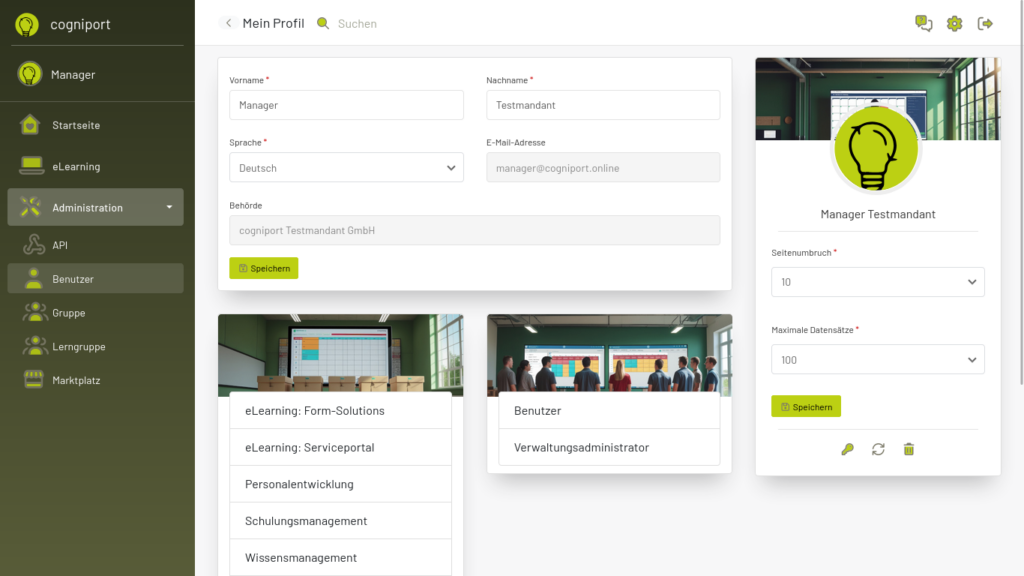The height and width of the screenshot is (576, 1024).
Task: Click the back arrow beside Mein Profil
Action: click(x=228, y=23)
